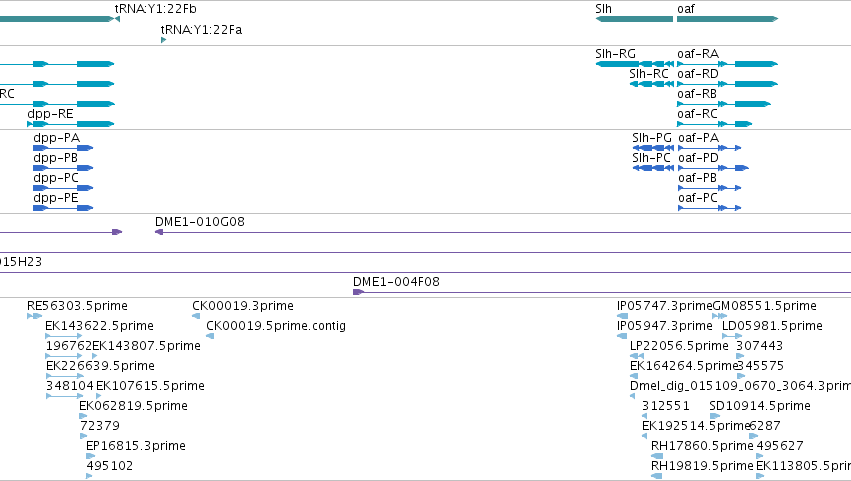Select the tRNA:Y1:22Fb gene label
The width and height of the screenshot is (851, 481).
[155, 9]
